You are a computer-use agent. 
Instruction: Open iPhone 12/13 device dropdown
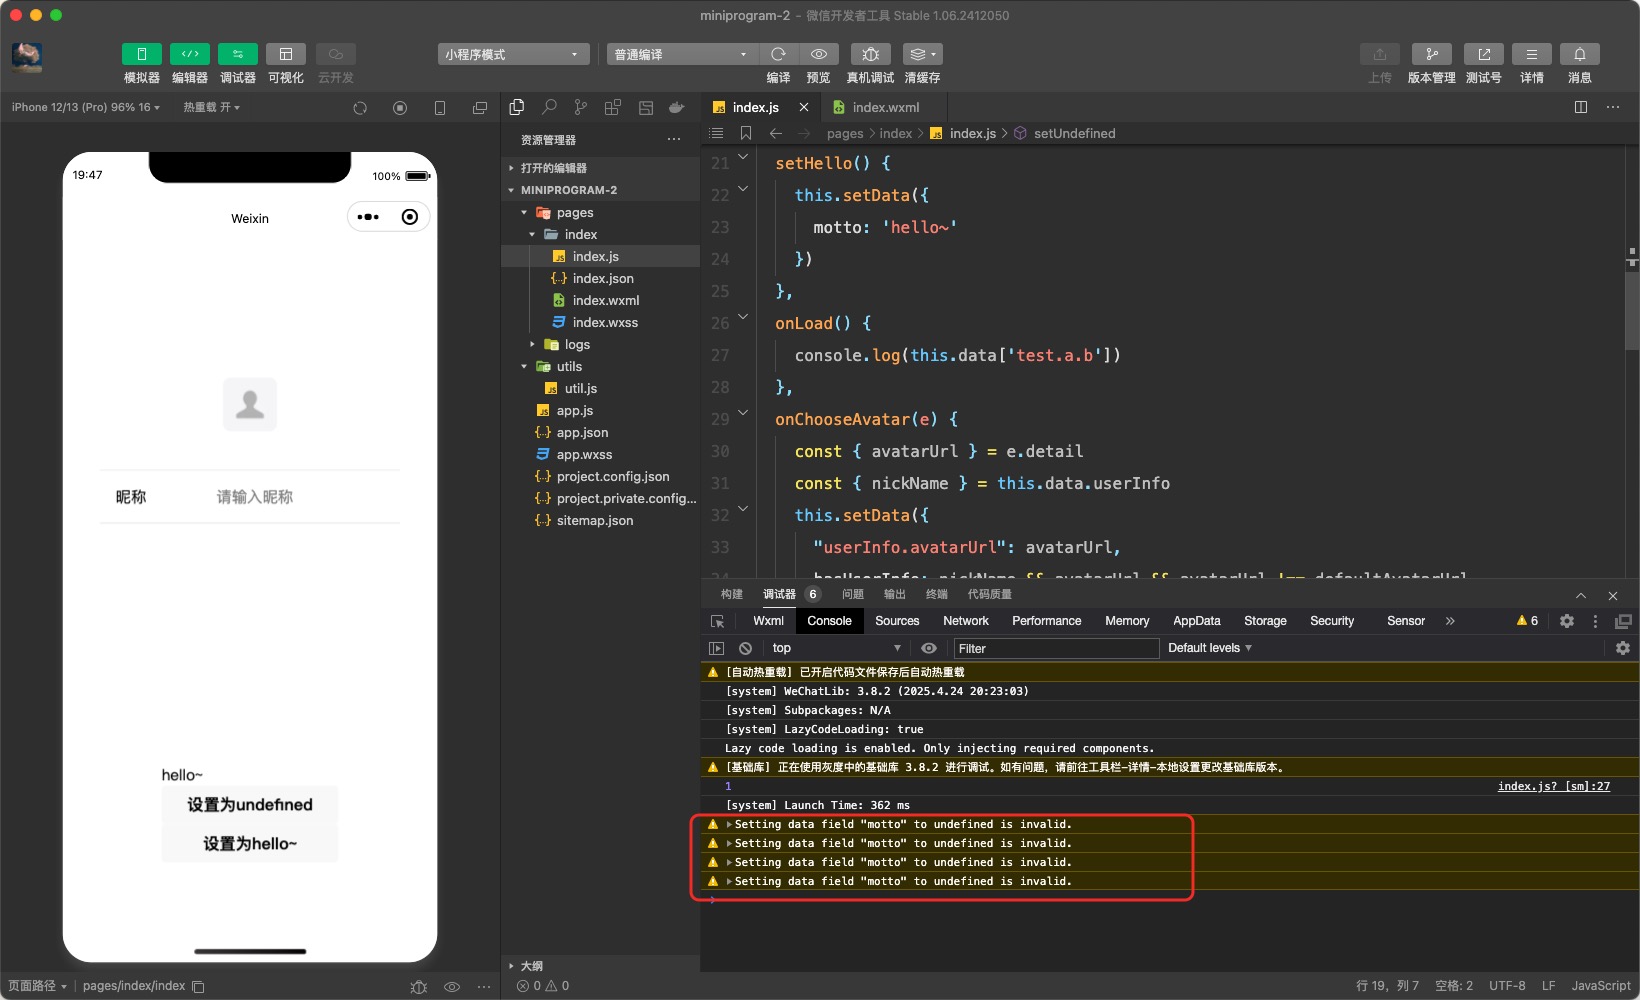click(x=86, y=107)
